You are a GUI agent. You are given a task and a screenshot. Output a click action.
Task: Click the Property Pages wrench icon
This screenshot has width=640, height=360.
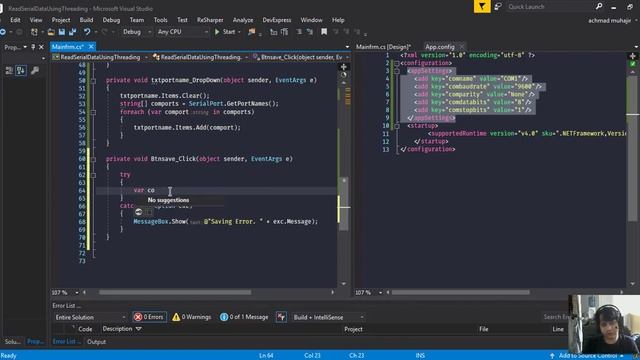pyautogui.click(x=35, y=70)
